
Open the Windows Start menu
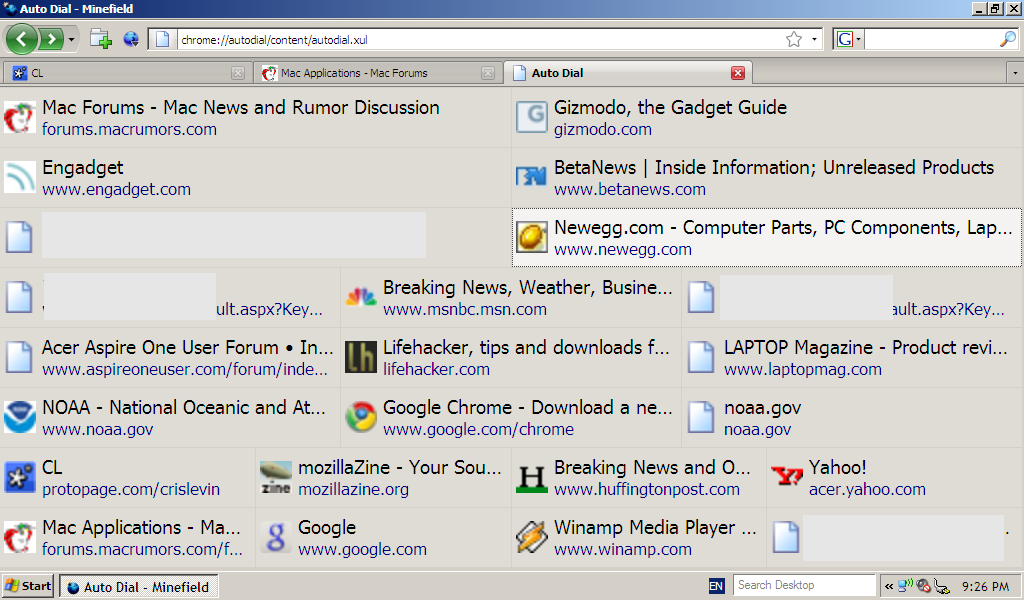pyautogui.click(x=27, y=586)
